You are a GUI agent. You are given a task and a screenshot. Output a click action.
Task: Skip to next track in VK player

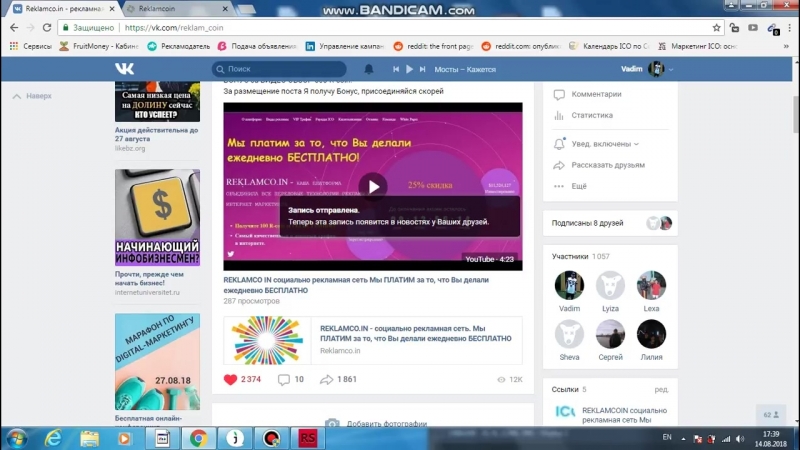coord(422,69)
